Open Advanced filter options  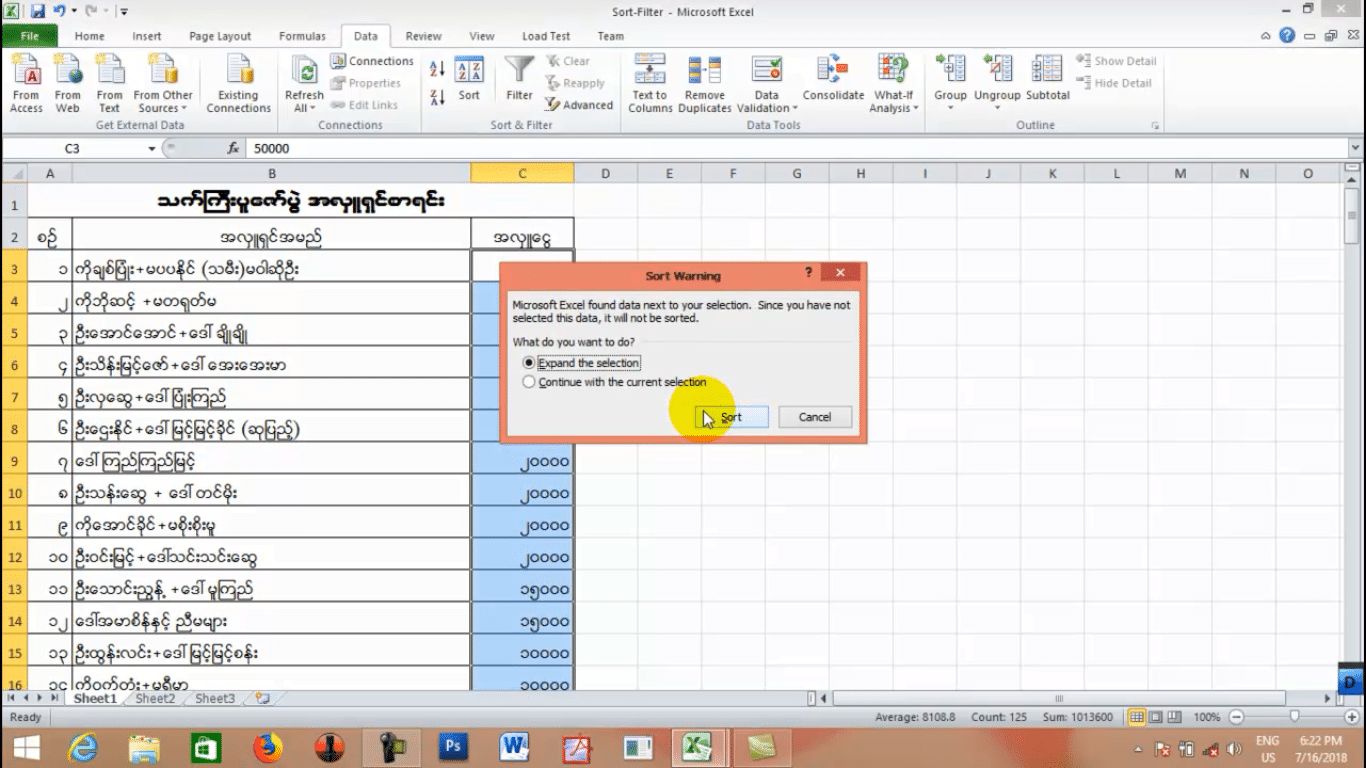tap(579, 104)
